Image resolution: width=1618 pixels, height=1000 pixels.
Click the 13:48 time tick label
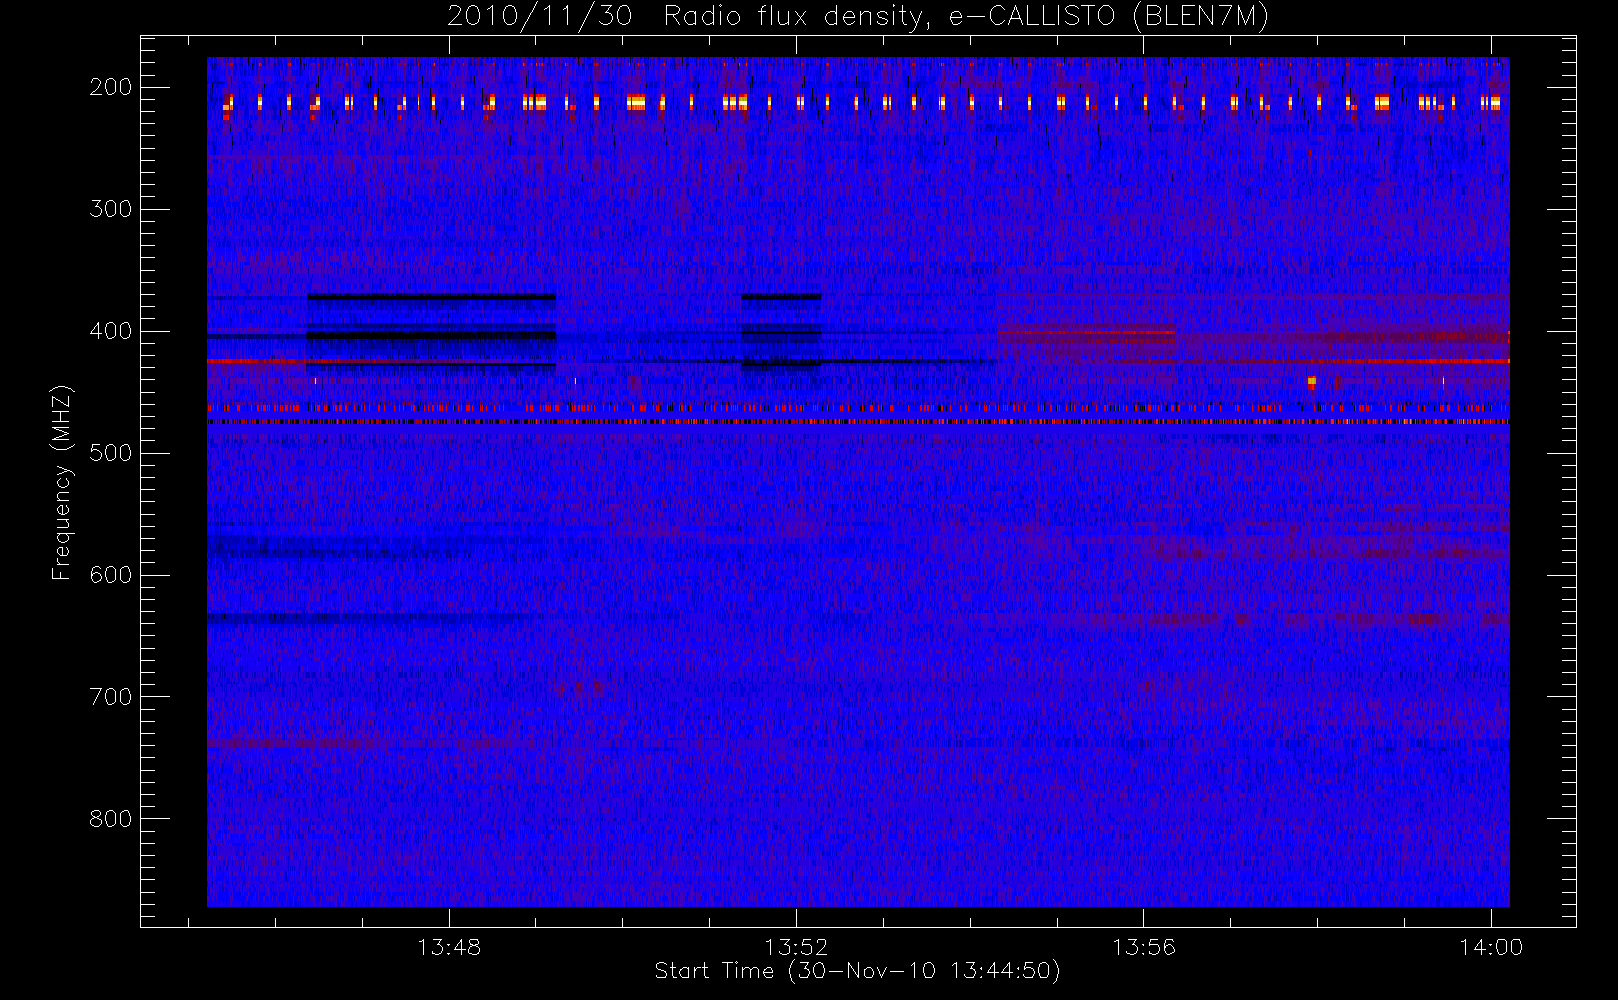449,947
